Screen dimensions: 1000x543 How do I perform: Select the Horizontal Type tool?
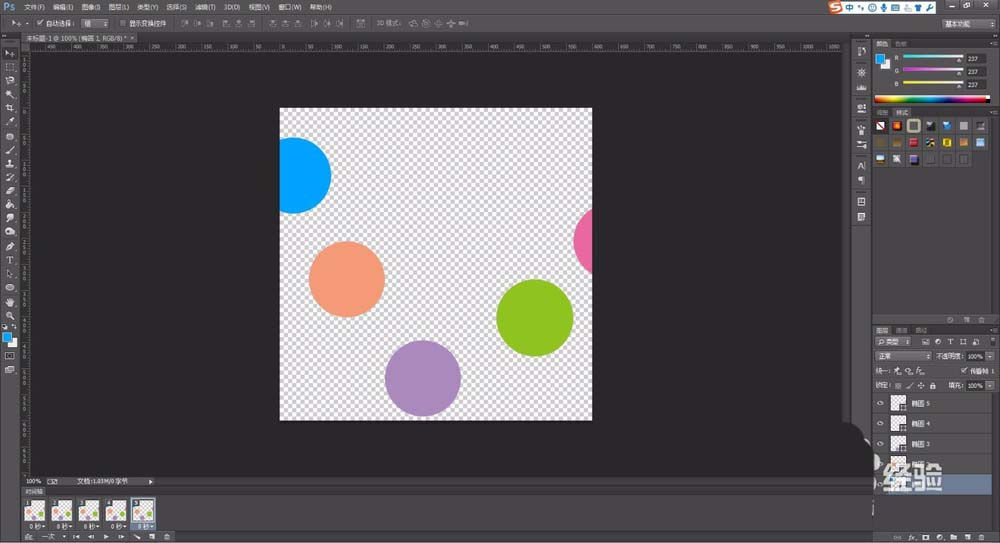10,260
